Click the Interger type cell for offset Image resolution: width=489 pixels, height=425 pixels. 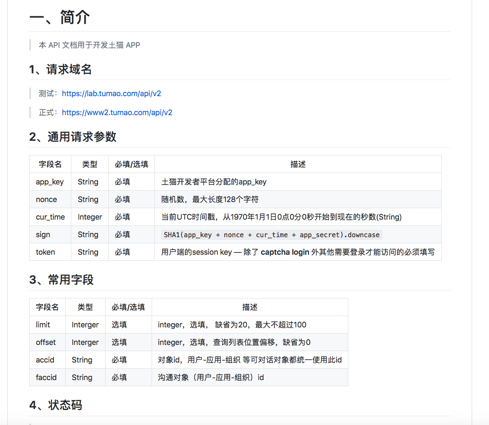85,342
